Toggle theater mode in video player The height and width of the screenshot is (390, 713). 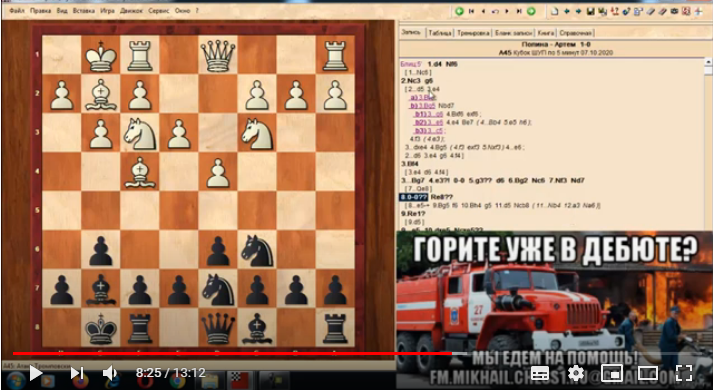[x=648, y=373]
